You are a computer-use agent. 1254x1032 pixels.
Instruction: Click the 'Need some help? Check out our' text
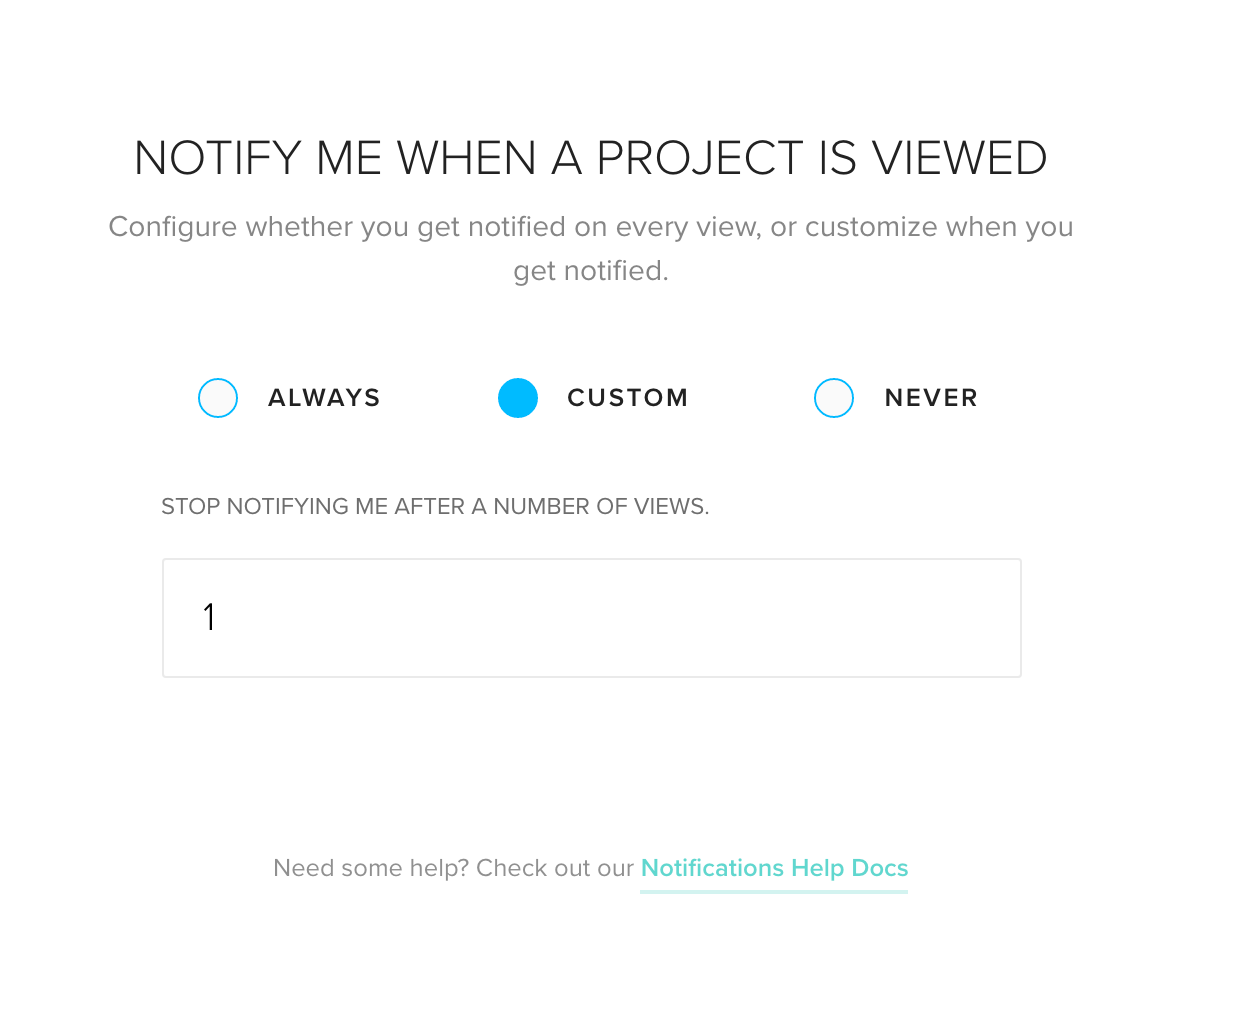(453, 868)
